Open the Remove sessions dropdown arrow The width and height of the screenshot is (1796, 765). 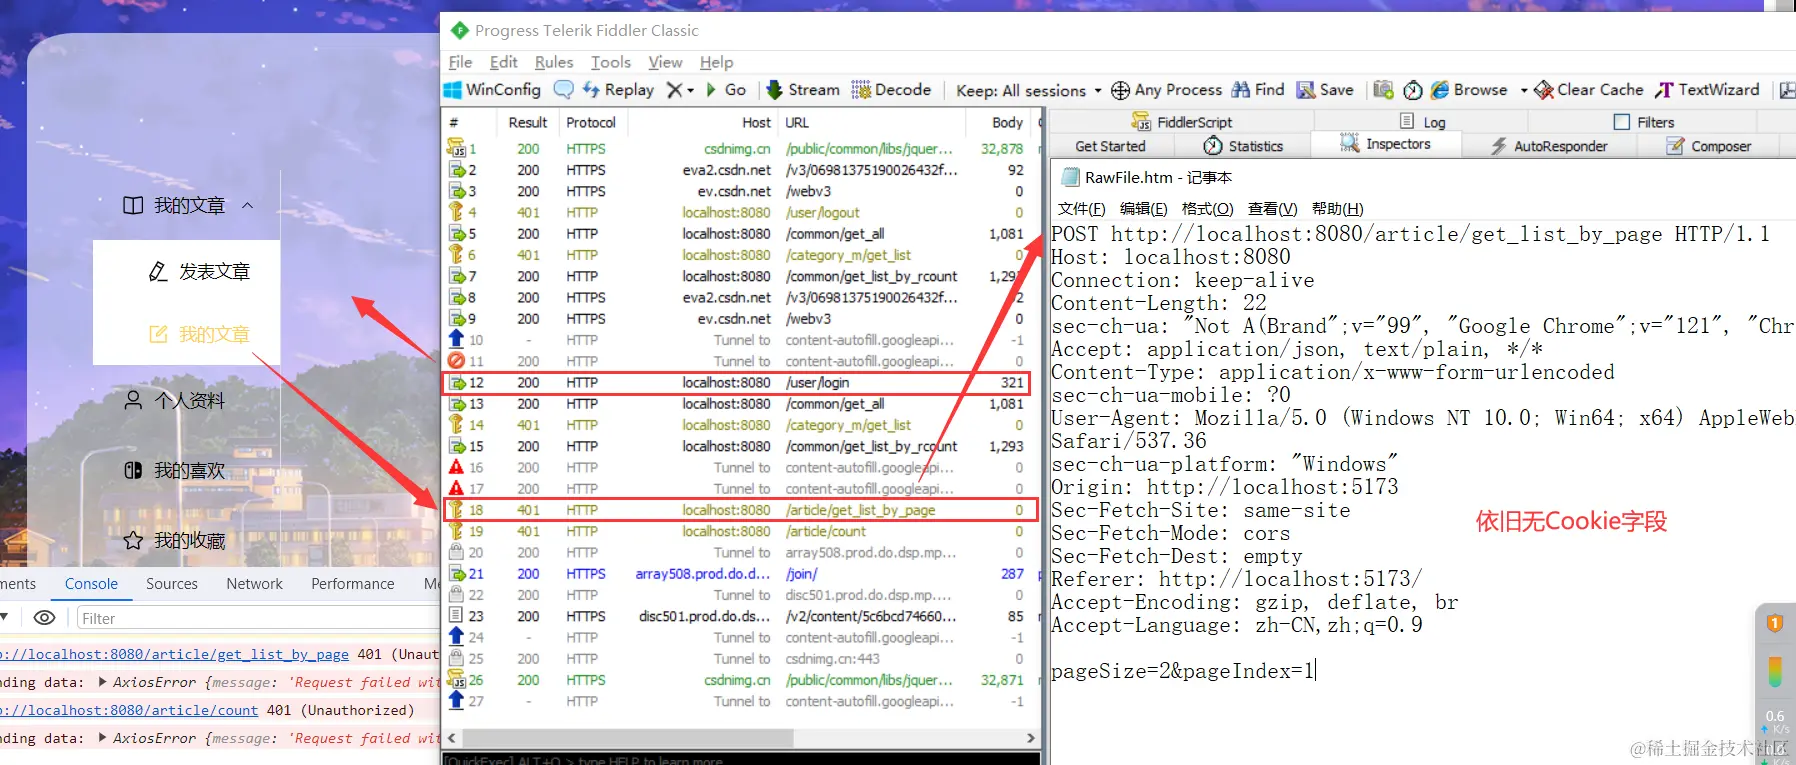690,90
